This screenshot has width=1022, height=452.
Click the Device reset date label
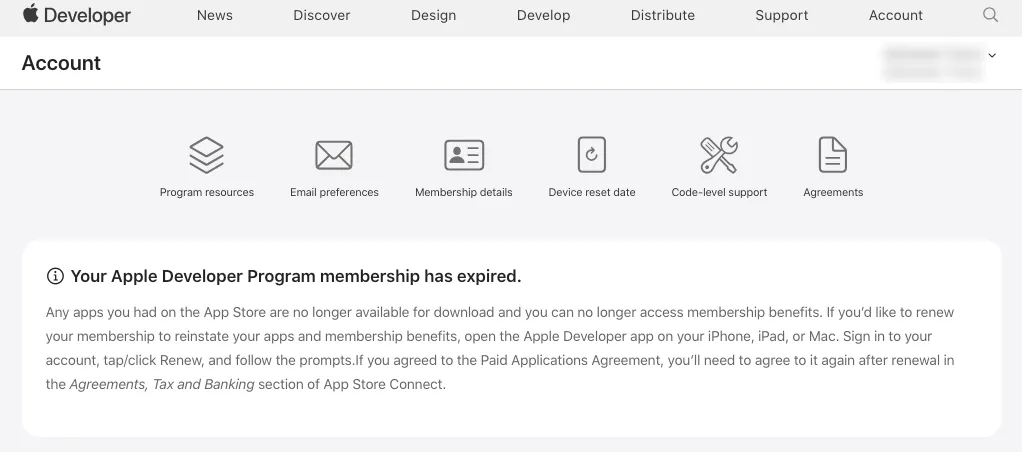pyautogui.click(x=592, y=192)
